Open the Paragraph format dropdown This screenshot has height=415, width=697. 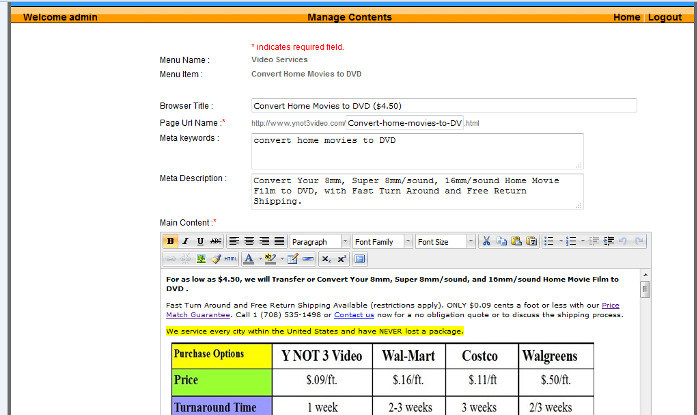(x=319, y=241)
